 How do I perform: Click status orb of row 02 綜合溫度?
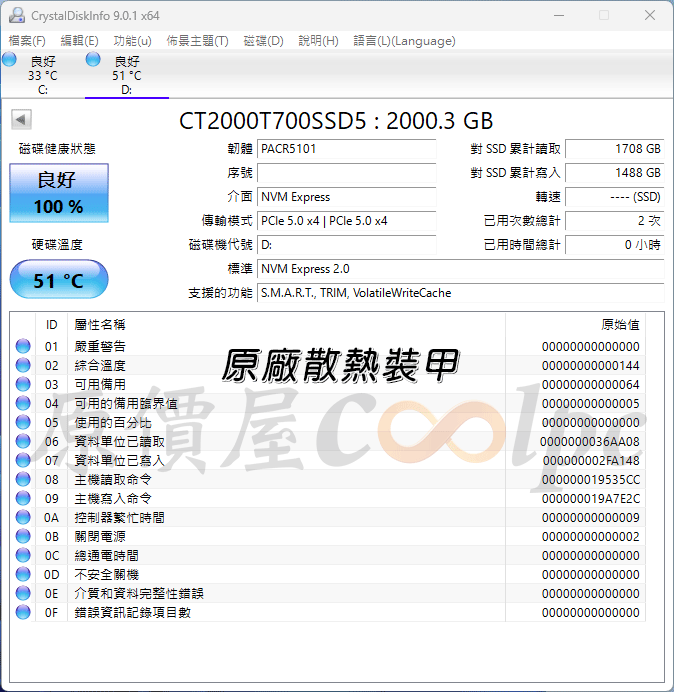pyautogui.click(x=23, y=365)
